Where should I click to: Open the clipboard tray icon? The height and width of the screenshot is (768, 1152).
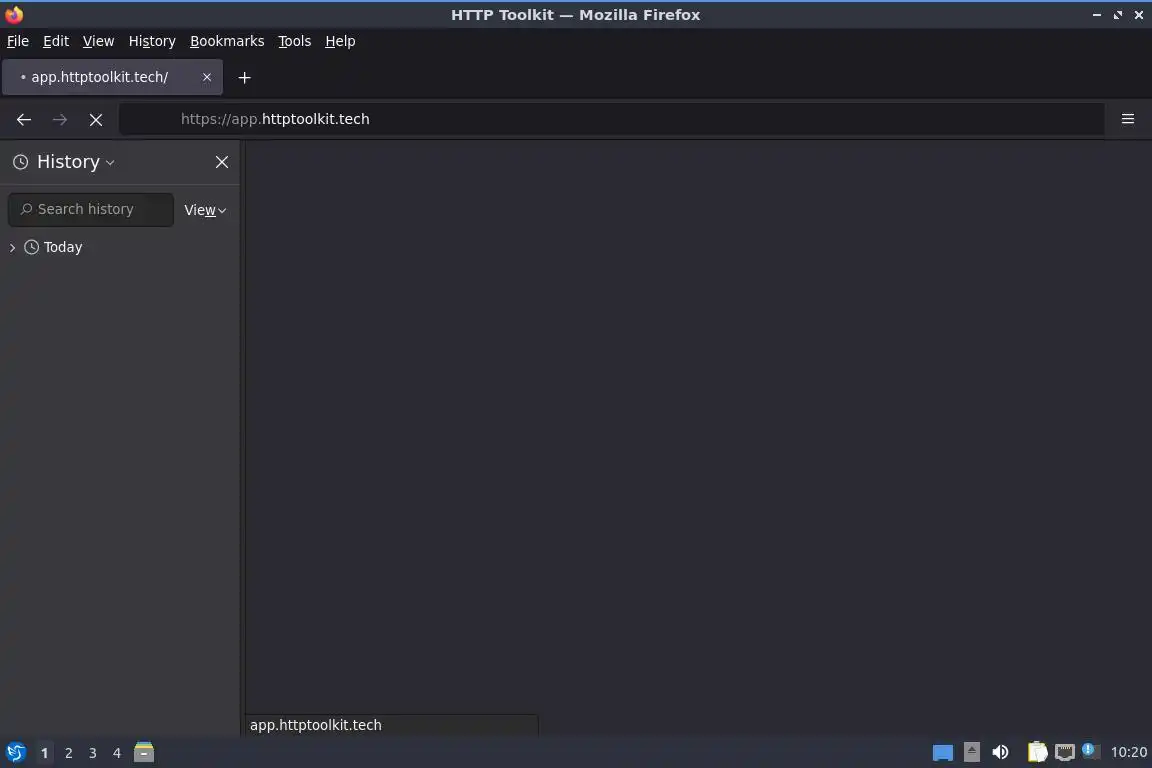point(1037,752)
